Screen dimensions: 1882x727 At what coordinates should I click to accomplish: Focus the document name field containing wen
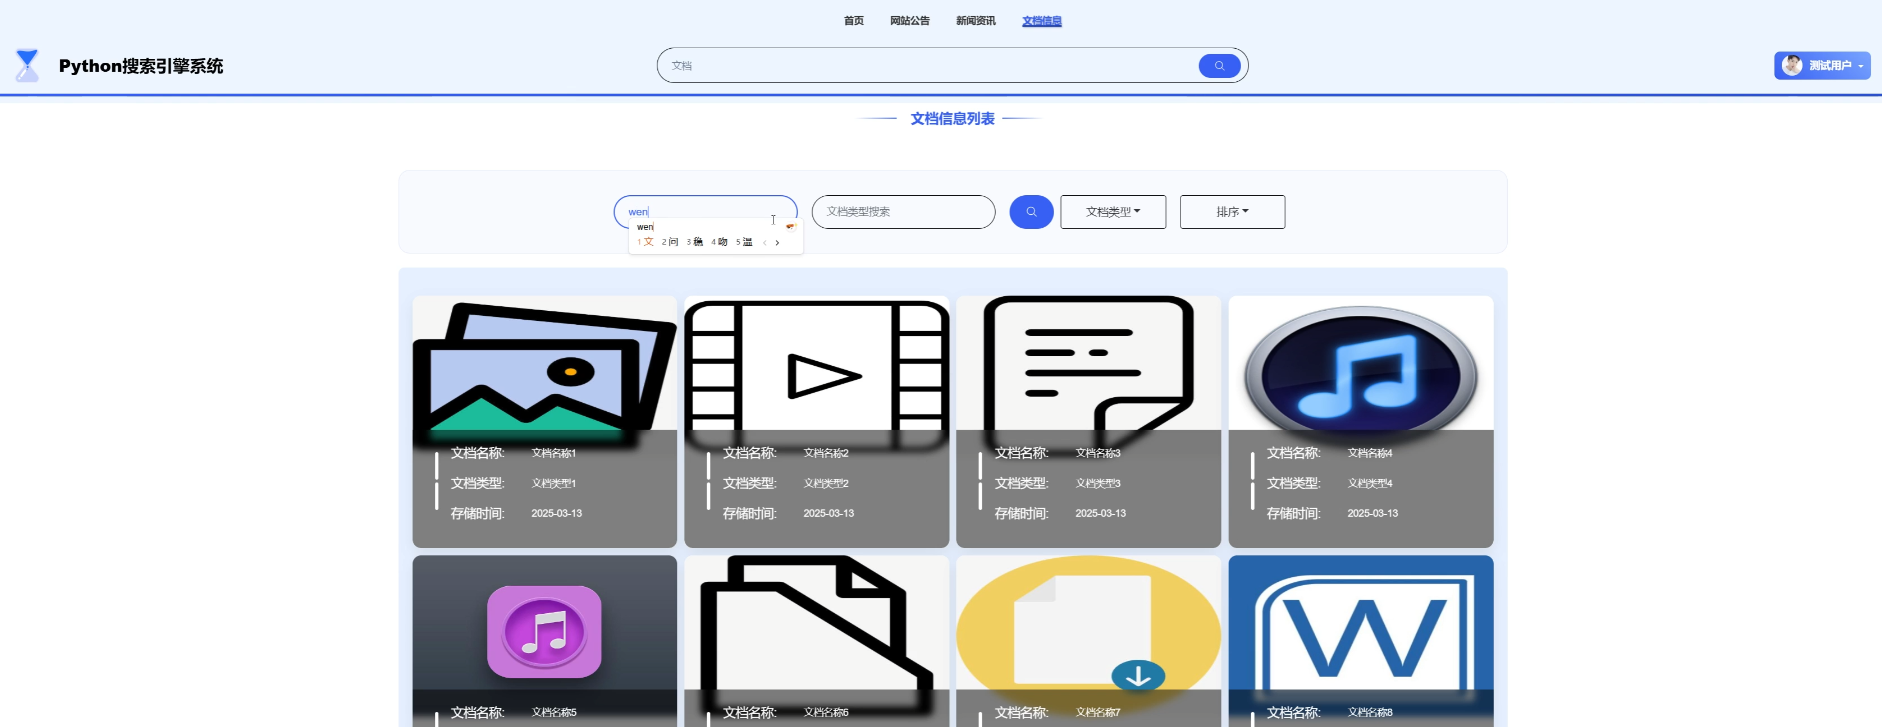pos(705,212)
